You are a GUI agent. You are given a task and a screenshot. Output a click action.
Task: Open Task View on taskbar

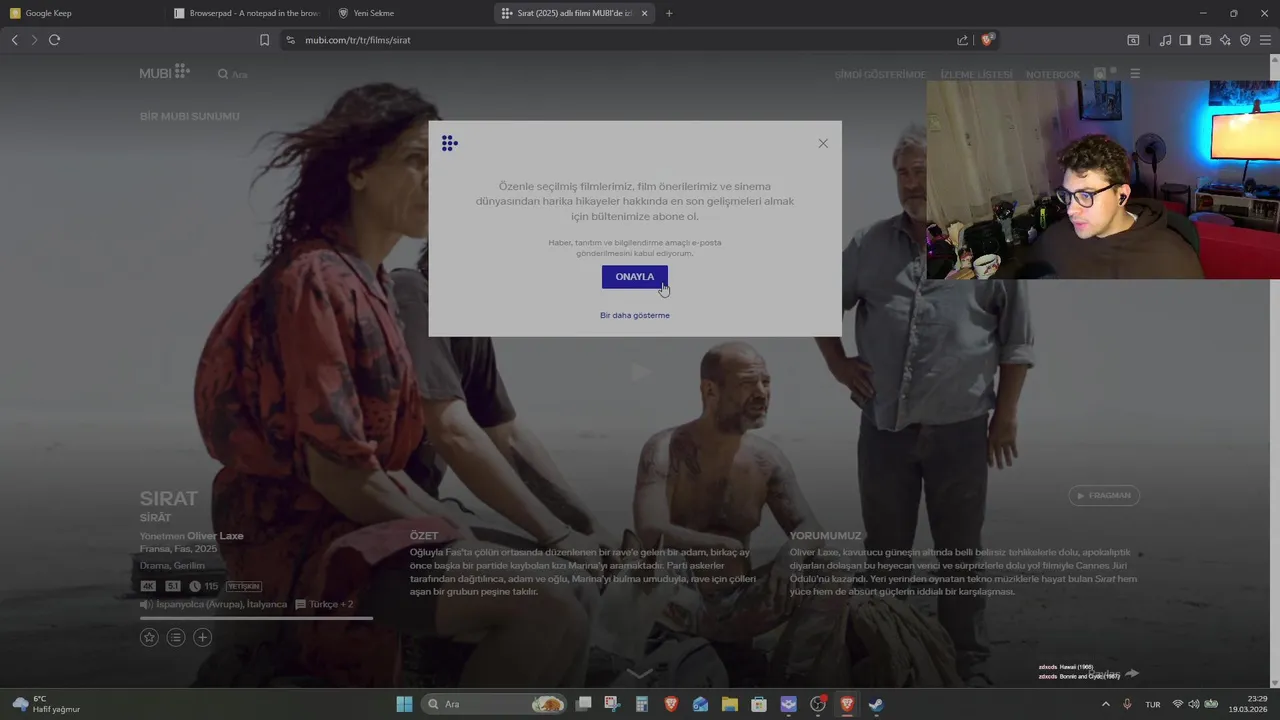coord(584,704)
